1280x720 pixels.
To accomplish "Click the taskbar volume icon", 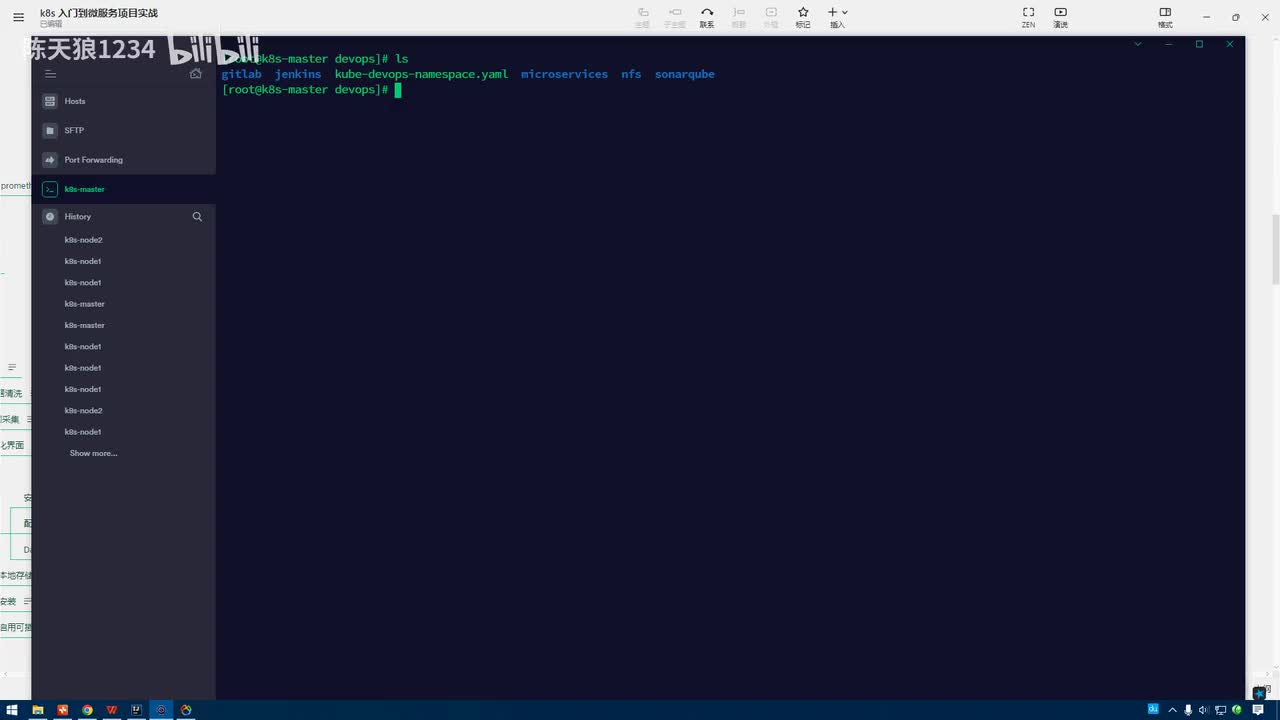I will 1203,710.
